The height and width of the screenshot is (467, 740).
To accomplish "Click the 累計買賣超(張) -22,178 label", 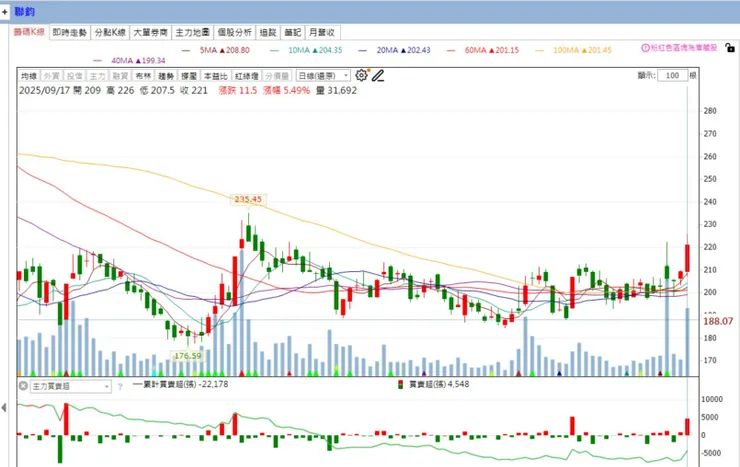I will click(x=181, y=384).
